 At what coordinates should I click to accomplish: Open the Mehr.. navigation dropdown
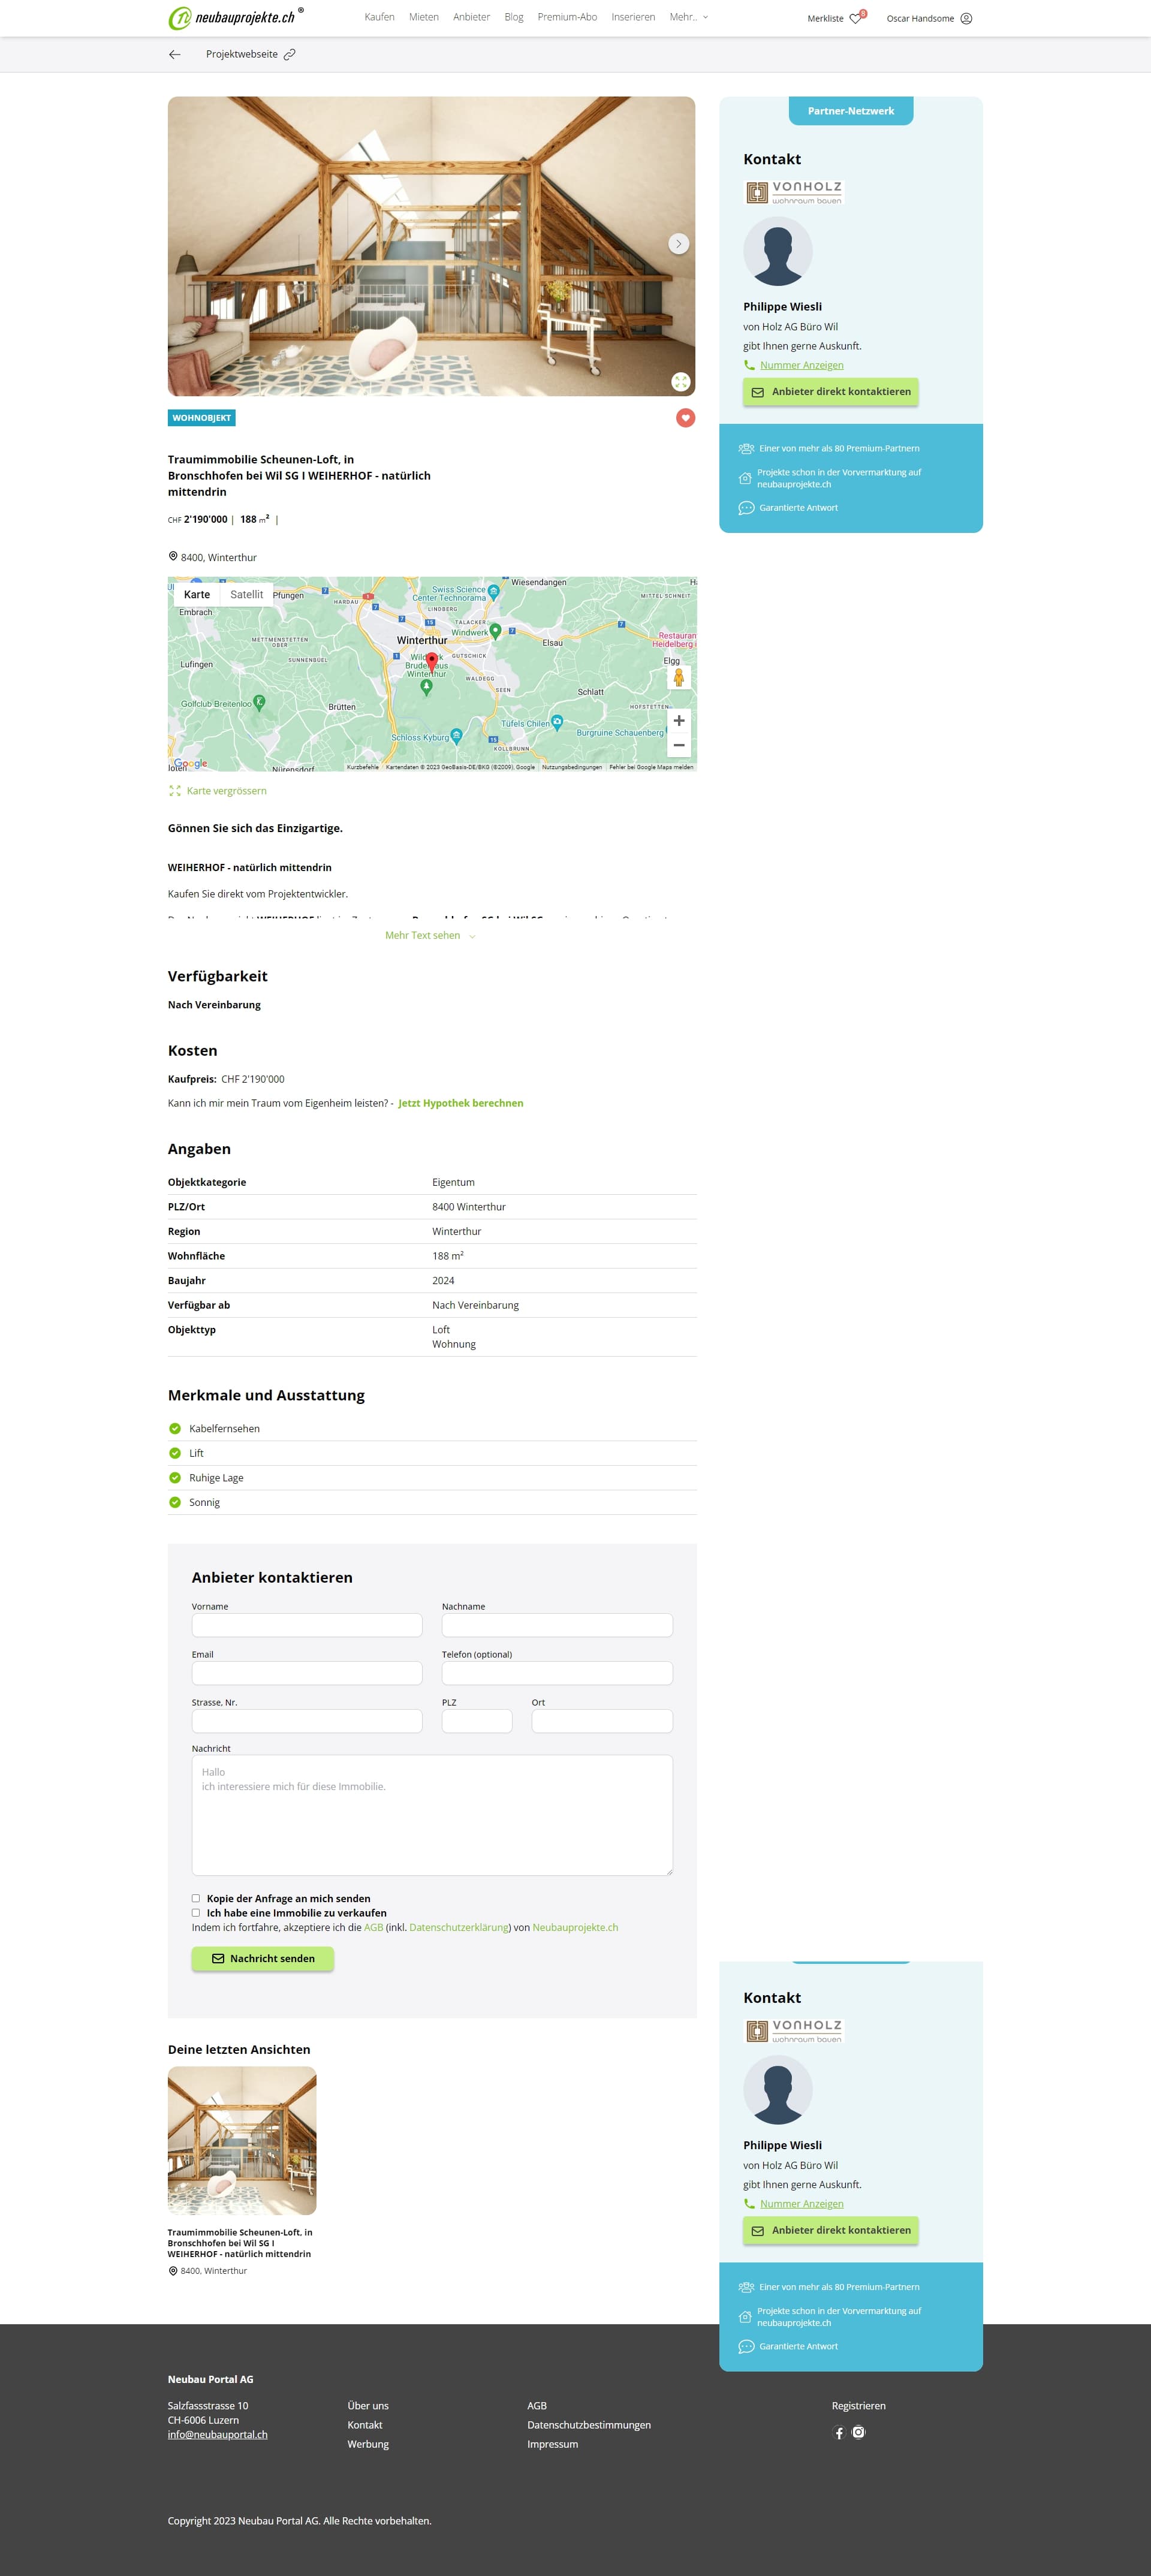pos(688,17)
